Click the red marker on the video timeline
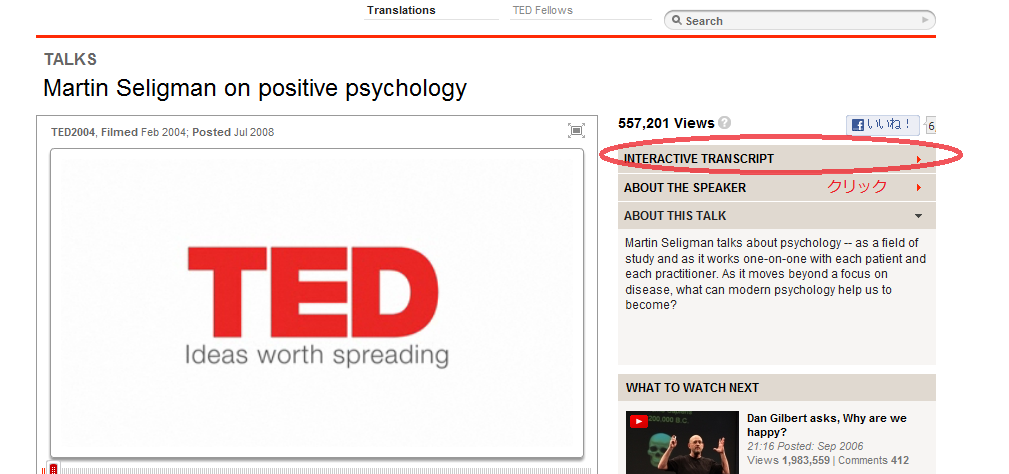This screenshot has width=1009, height=474. click(x=53, y=468)
